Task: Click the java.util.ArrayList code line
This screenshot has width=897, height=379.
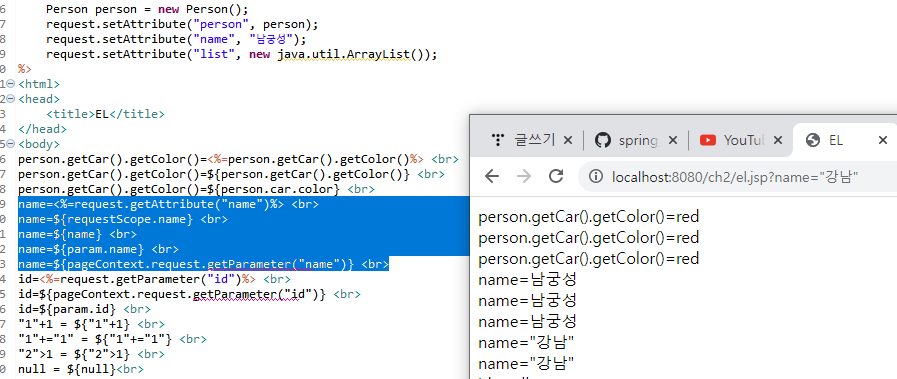Action: tap(241, 54)
